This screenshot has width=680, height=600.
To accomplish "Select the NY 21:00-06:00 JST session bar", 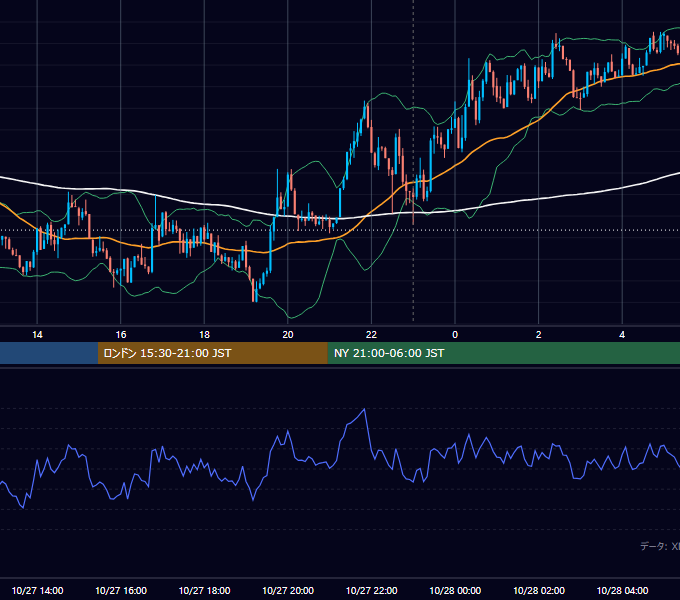I will (x=503, y=353).
